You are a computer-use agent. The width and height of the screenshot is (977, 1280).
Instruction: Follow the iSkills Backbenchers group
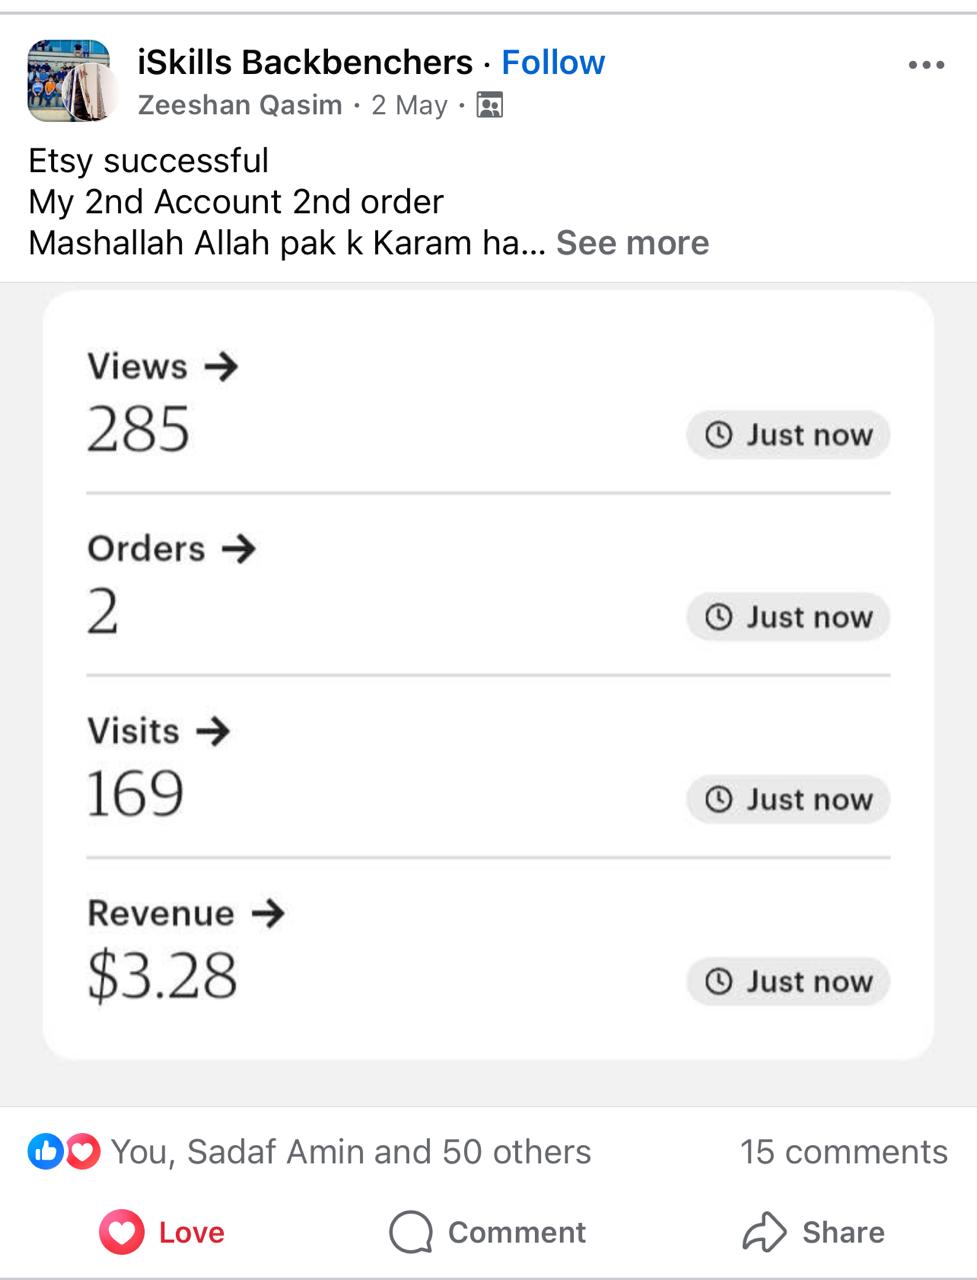[x=553, y=62]
